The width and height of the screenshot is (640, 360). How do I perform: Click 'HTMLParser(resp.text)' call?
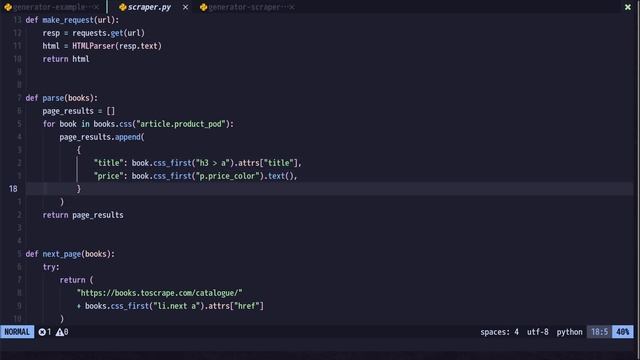pos(117,46)
